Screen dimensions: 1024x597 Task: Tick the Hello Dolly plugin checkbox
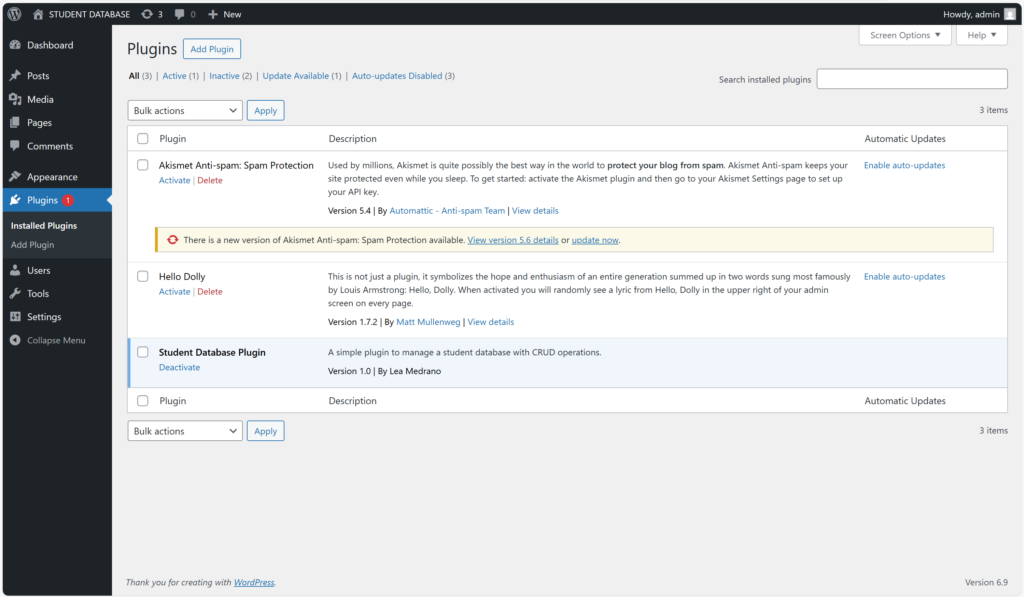(x=143, y=276)
